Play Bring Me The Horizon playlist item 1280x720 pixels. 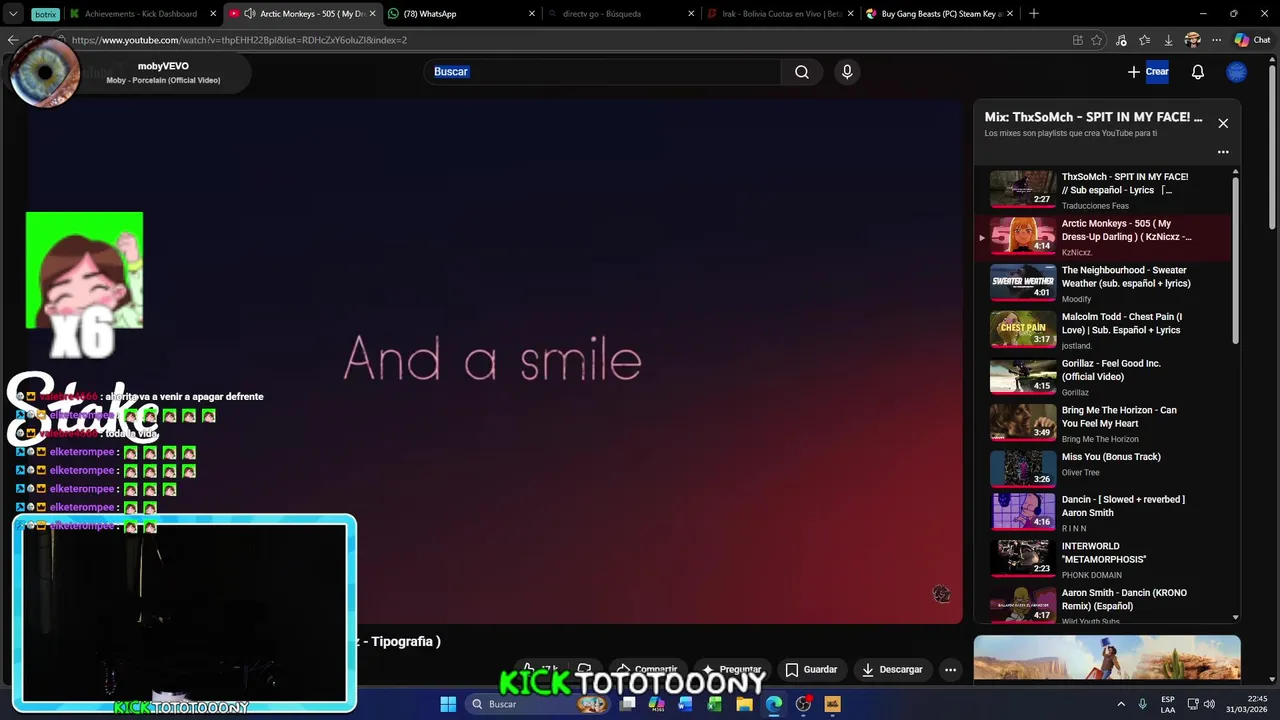click(x=1105, y=424)
